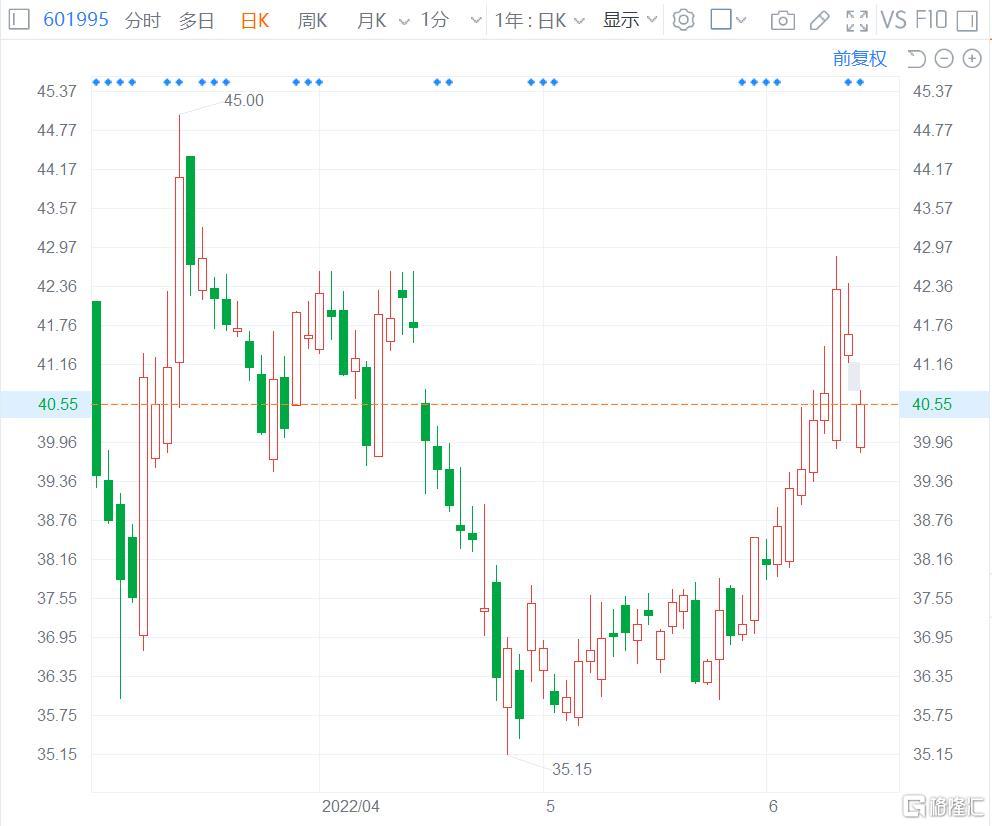Viewport: 992px width, 826px height.
Task: Click the highlighted 40.55 right price label
Action: [932, 404]
